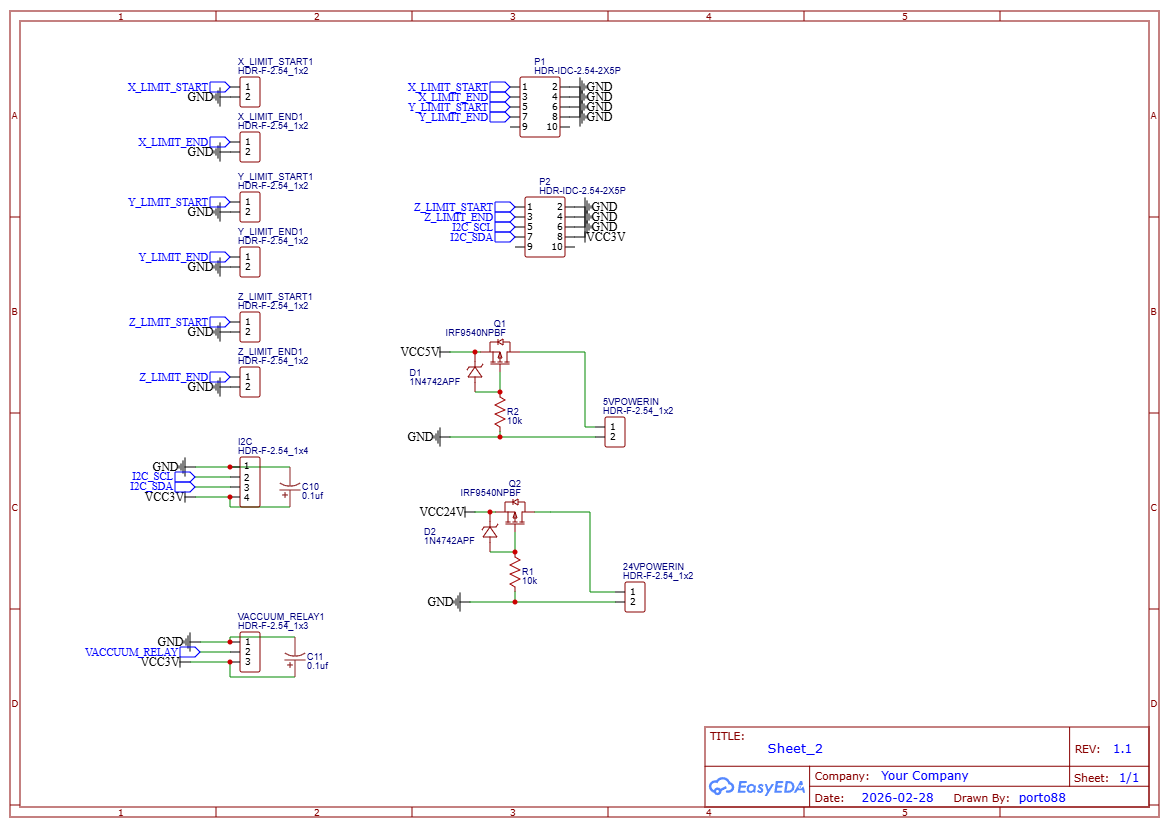Click the Y_LIMIT_START1 connector box
Screen dimensions: 1169x828
[x=250, y=207]
